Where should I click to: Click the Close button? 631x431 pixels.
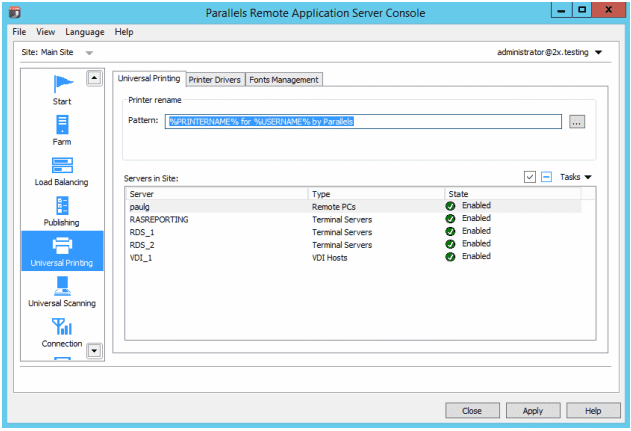point(472,410)
